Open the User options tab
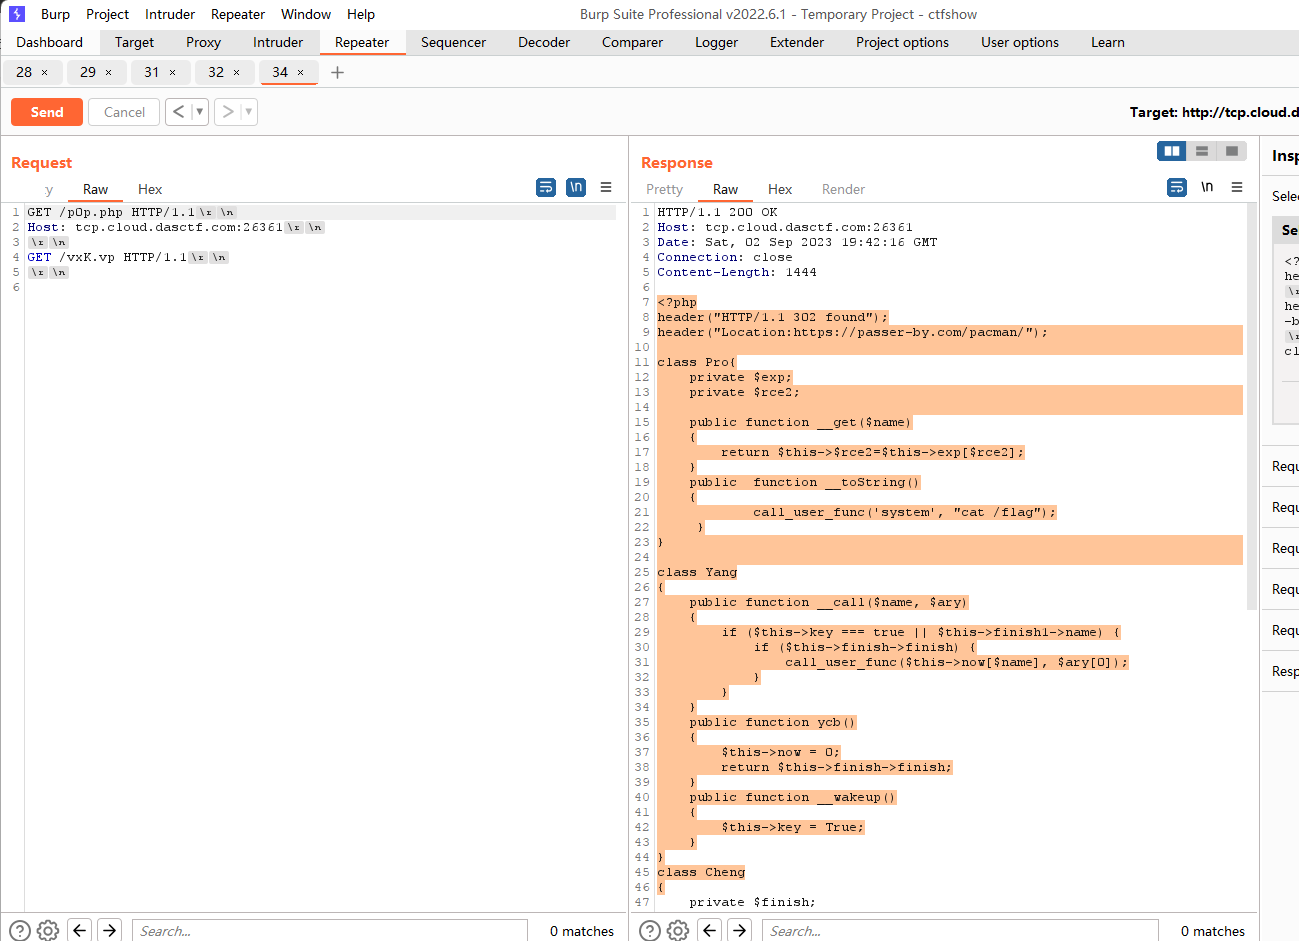The width and height of the screenshot is (1299, 941). (x=1020, y=42)
